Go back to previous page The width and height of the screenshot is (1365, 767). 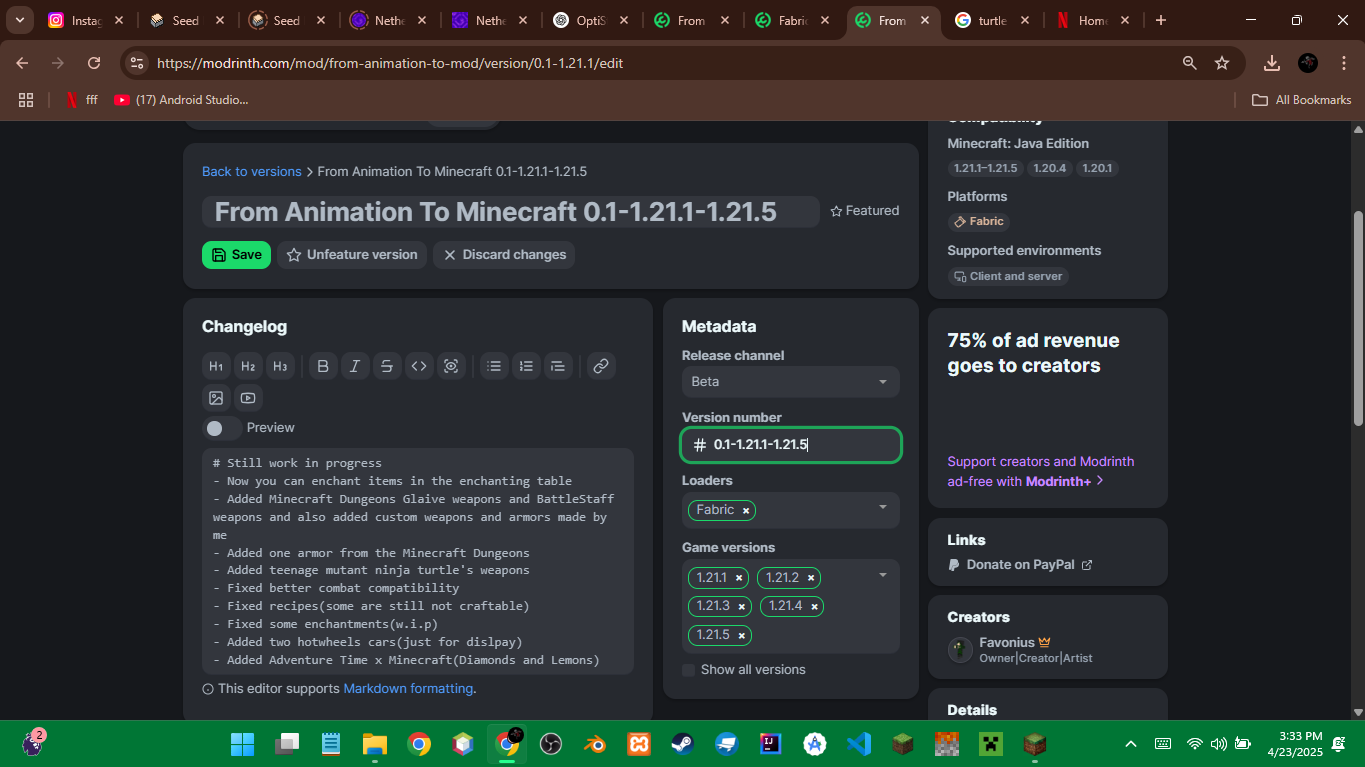pos(23,63)
